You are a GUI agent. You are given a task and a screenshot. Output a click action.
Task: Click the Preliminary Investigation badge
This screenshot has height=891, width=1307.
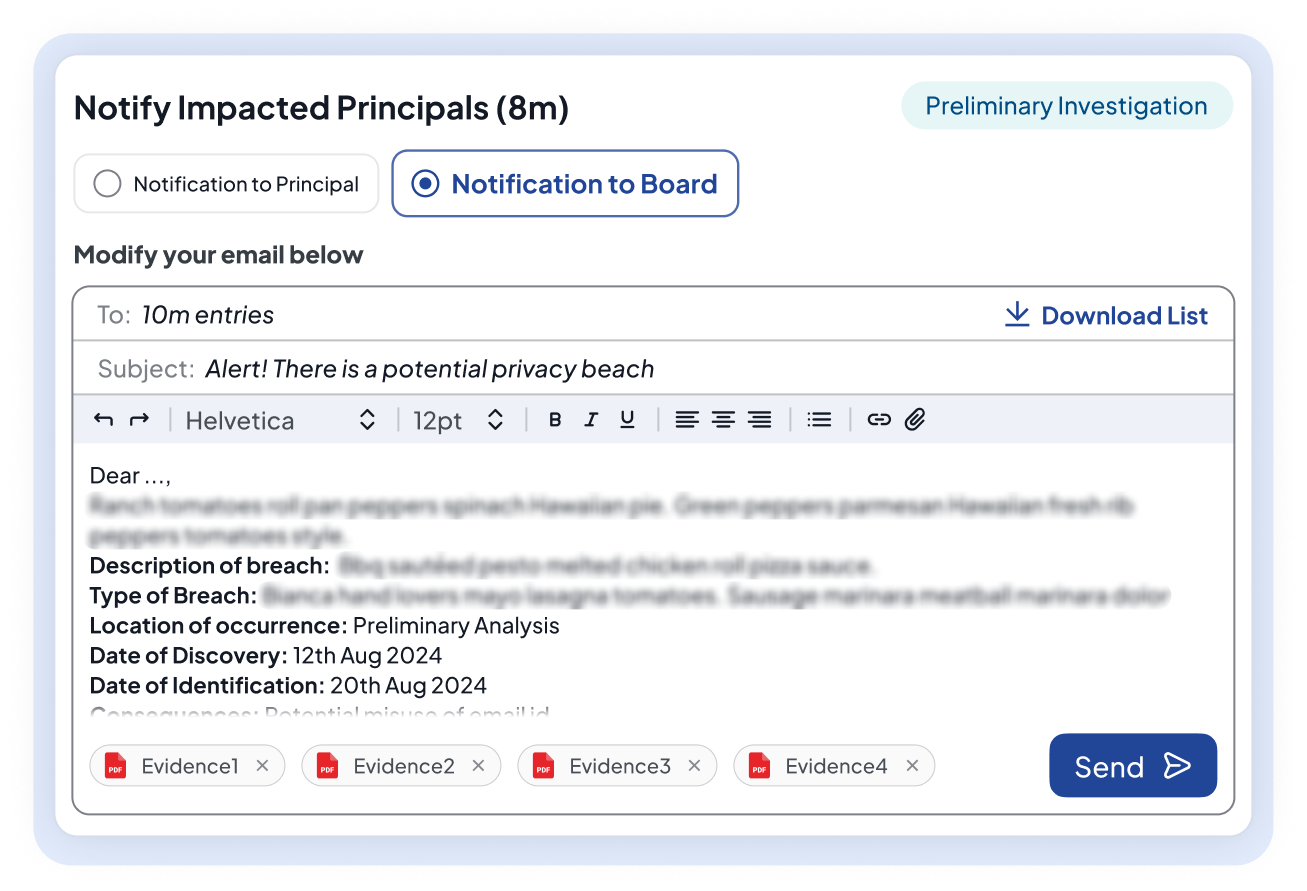tap(1067, 106)
